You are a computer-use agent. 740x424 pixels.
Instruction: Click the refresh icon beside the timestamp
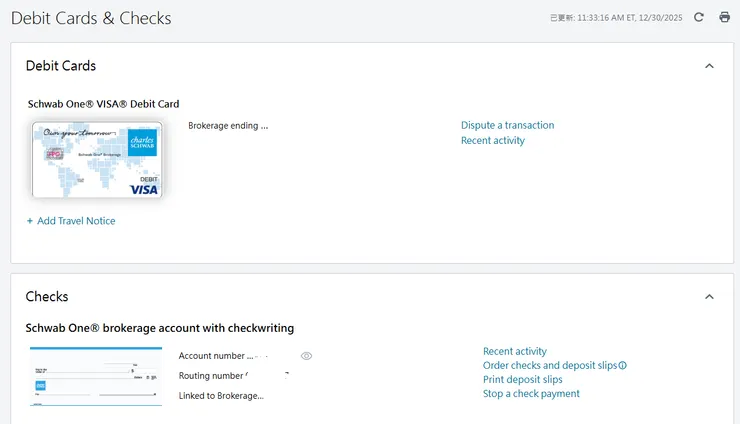(x=699, y=17)
